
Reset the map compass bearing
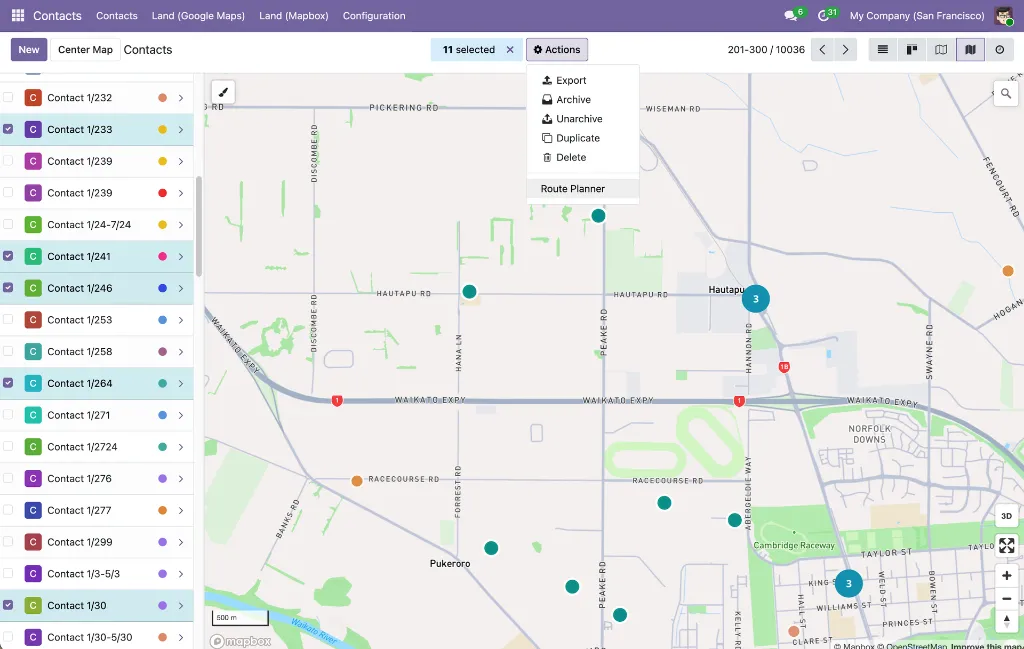tap(1006, 621)
